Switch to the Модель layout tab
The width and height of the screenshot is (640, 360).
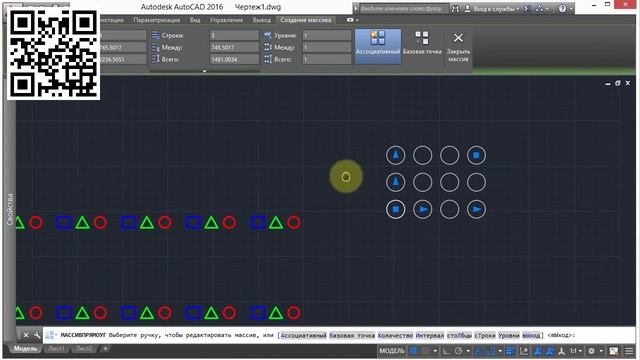click(25, 349)
